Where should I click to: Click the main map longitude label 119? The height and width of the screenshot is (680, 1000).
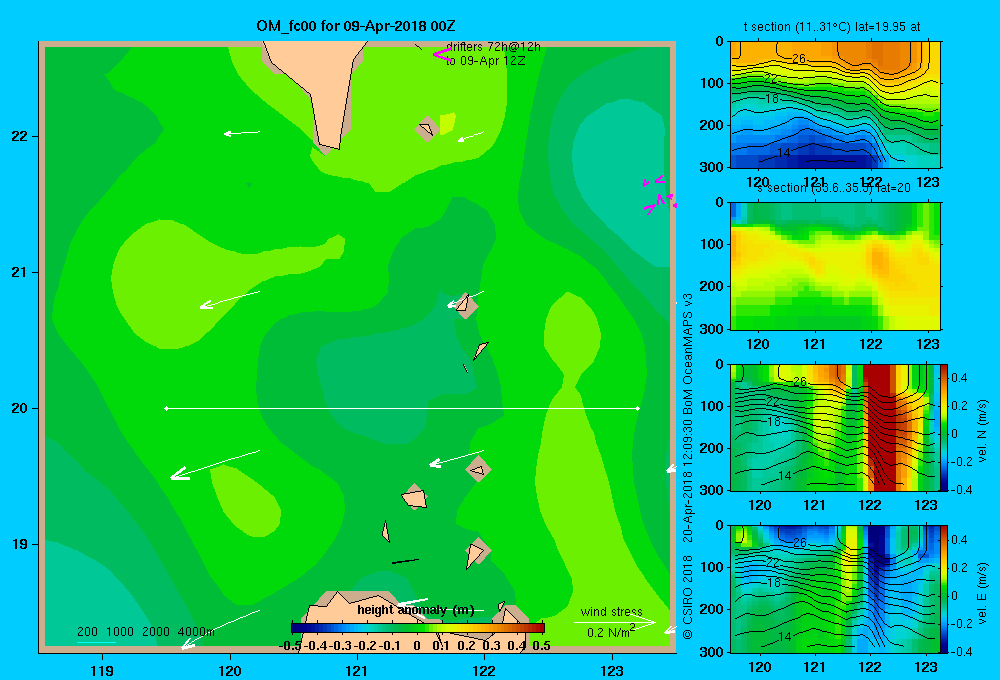[102, 670]
